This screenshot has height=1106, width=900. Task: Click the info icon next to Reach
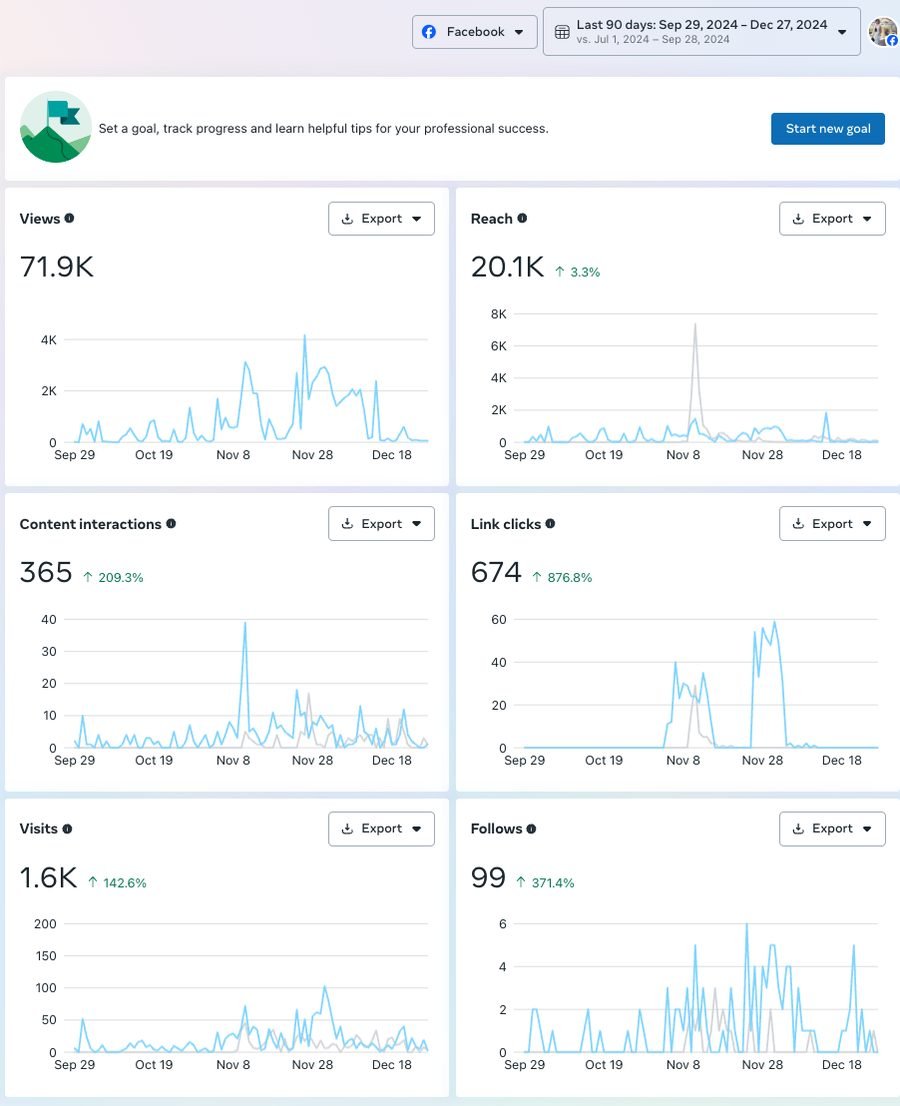pyautogui.click(x=522, y=218)
